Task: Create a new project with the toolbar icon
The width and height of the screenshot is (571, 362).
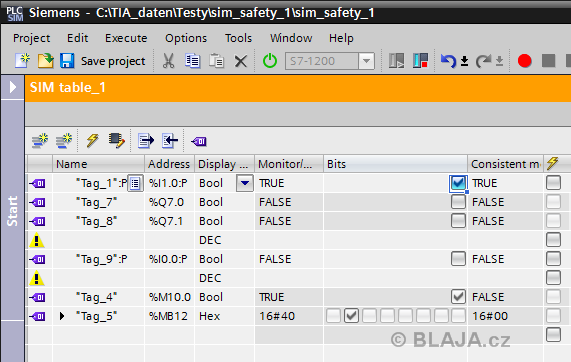Action: click(22, 61)
